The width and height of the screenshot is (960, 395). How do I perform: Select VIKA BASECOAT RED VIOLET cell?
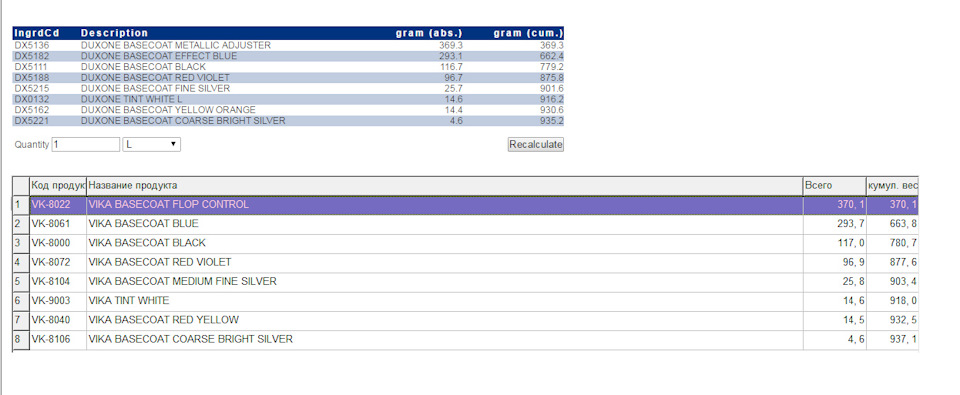[444, 262]
